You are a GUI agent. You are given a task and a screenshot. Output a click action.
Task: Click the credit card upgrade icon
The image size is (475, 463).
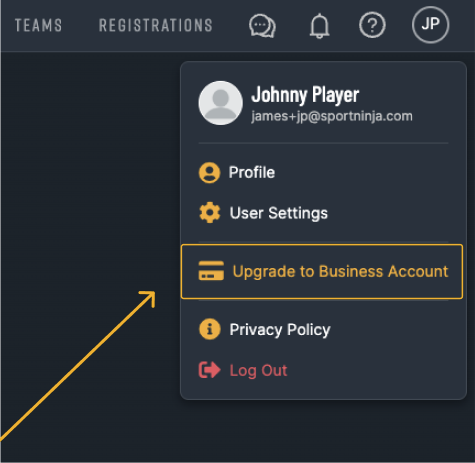point(211,271)
